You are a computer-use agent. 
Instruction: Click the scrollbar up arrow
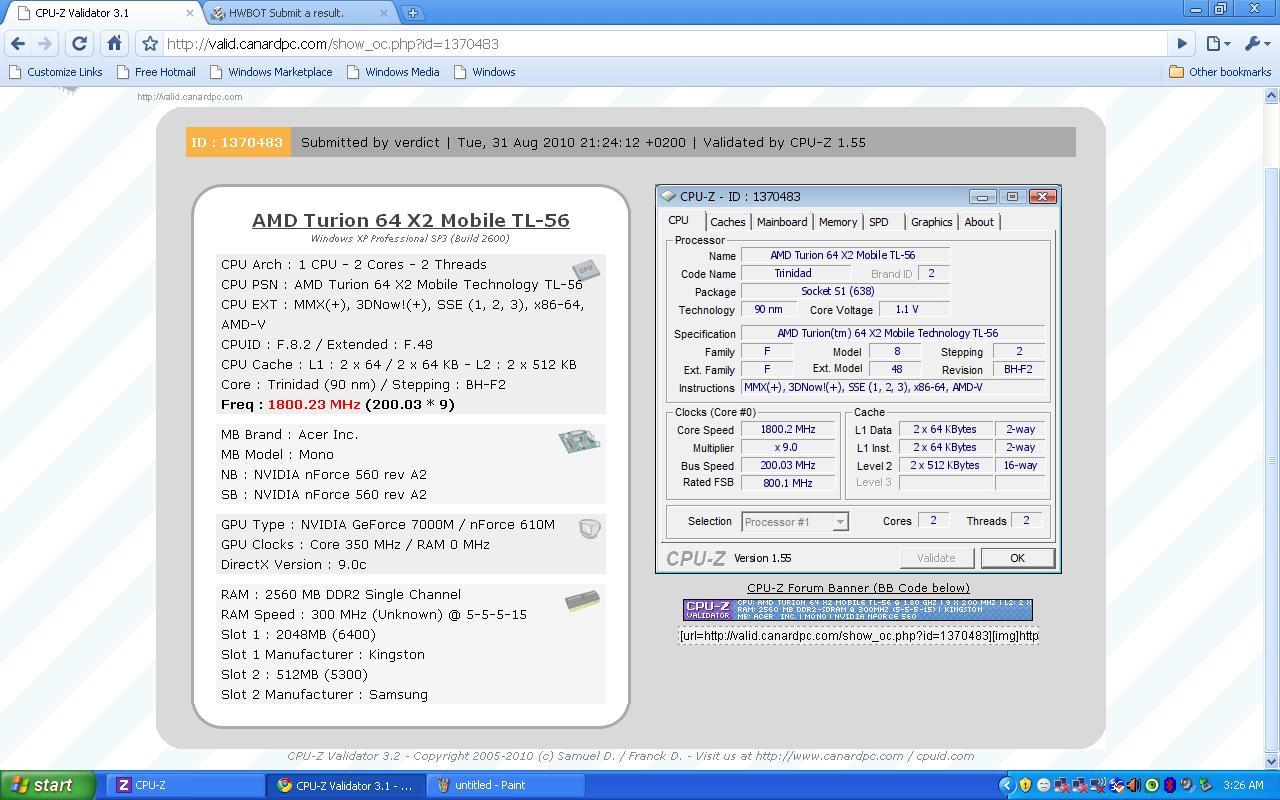tap(1271, 96)
